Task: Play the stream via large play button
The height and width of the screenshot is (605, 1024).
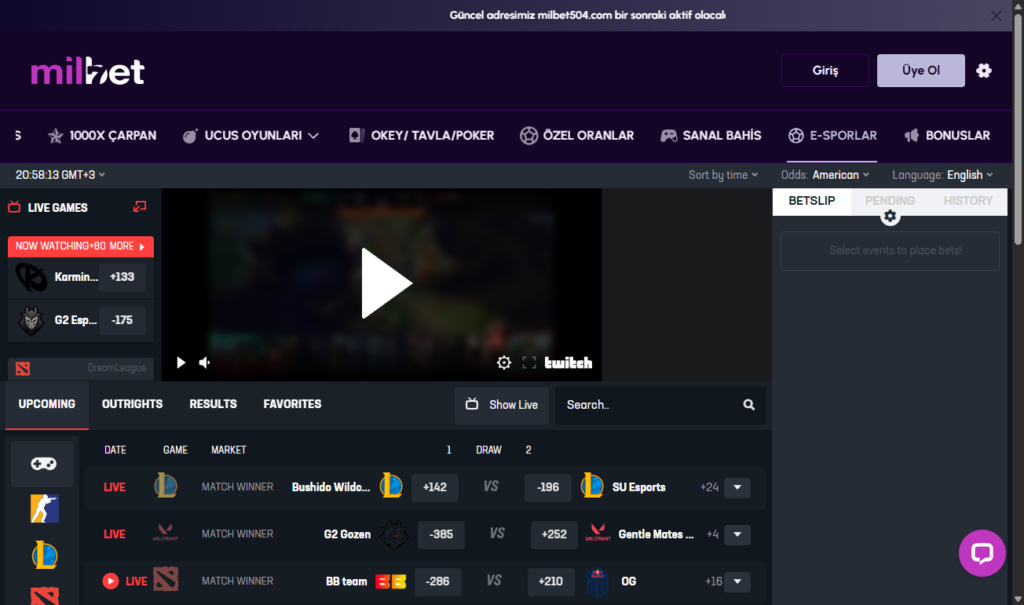Action: [386, 284]
